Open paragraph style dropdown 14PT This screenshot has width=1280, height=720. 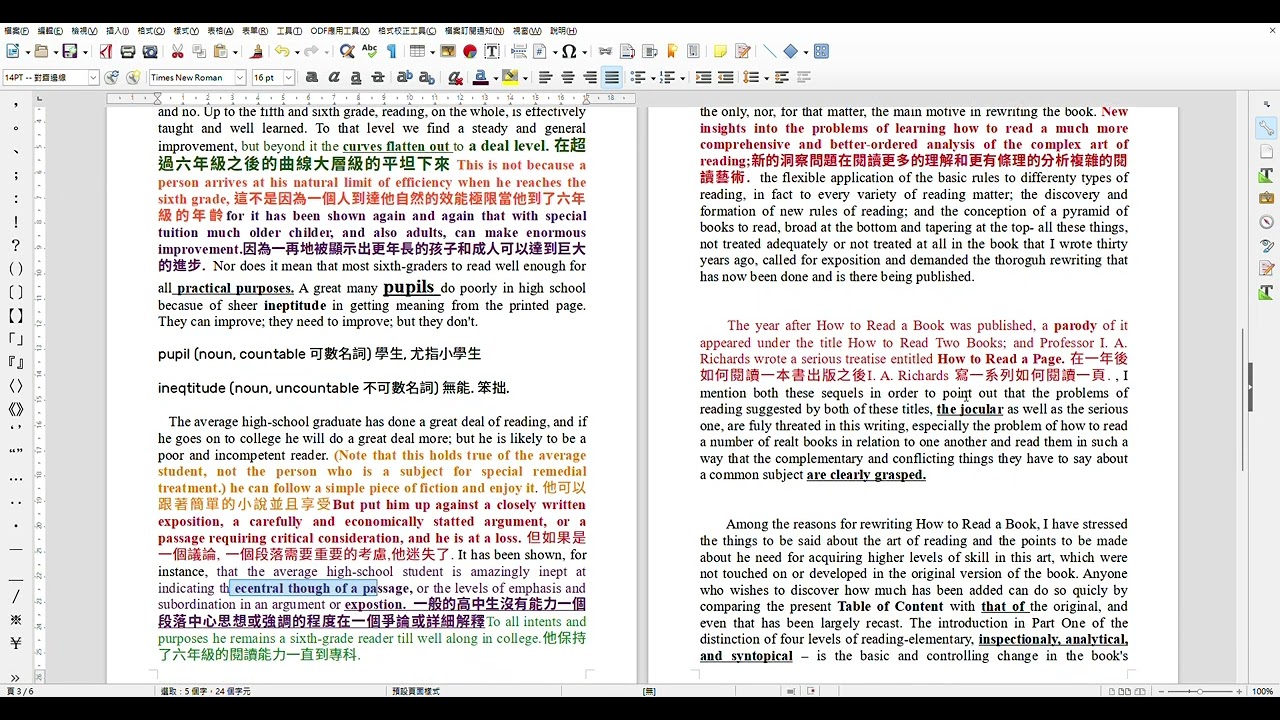(93, 77)
